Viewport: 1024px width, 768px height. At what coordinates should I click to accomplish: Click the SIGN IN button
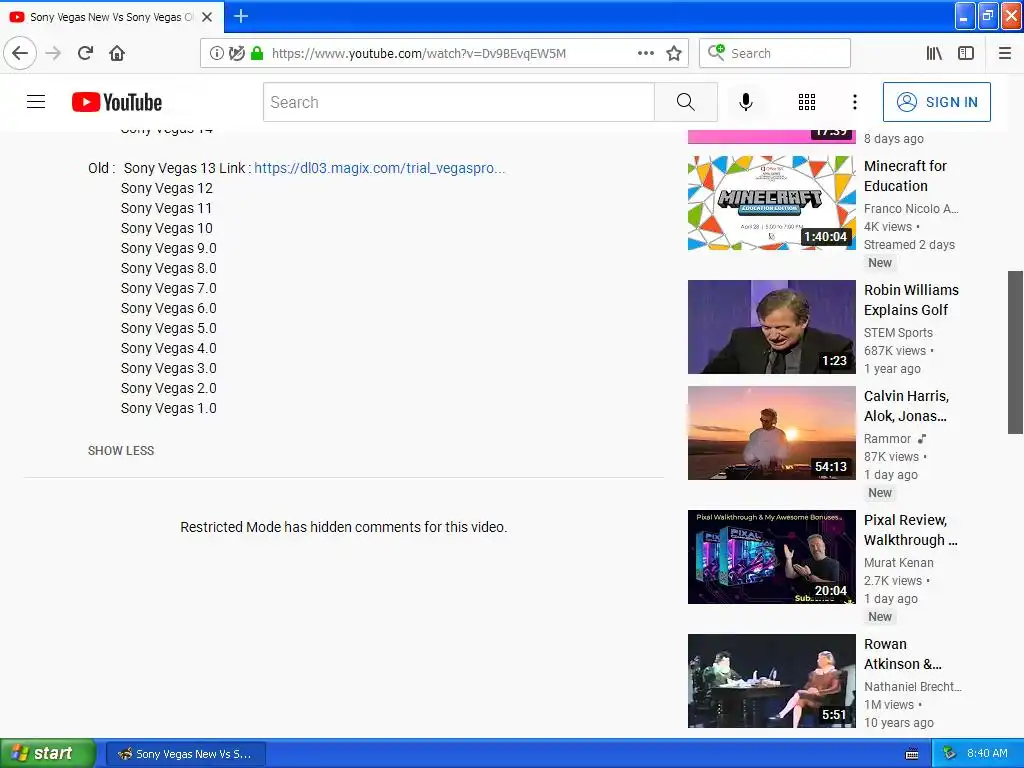pos(936,102)
